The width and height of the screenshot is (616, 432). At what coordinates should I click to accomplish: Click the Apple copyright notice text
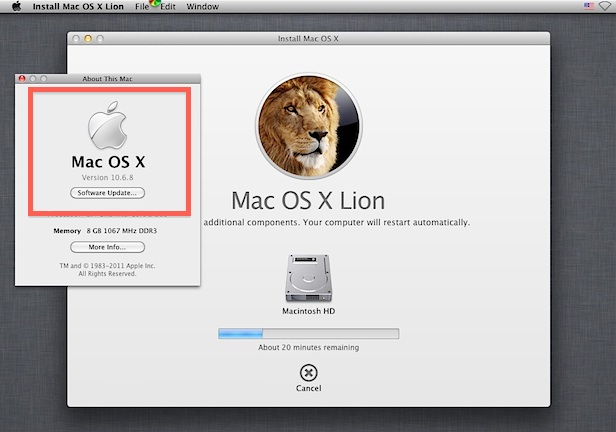coord(107,269)
